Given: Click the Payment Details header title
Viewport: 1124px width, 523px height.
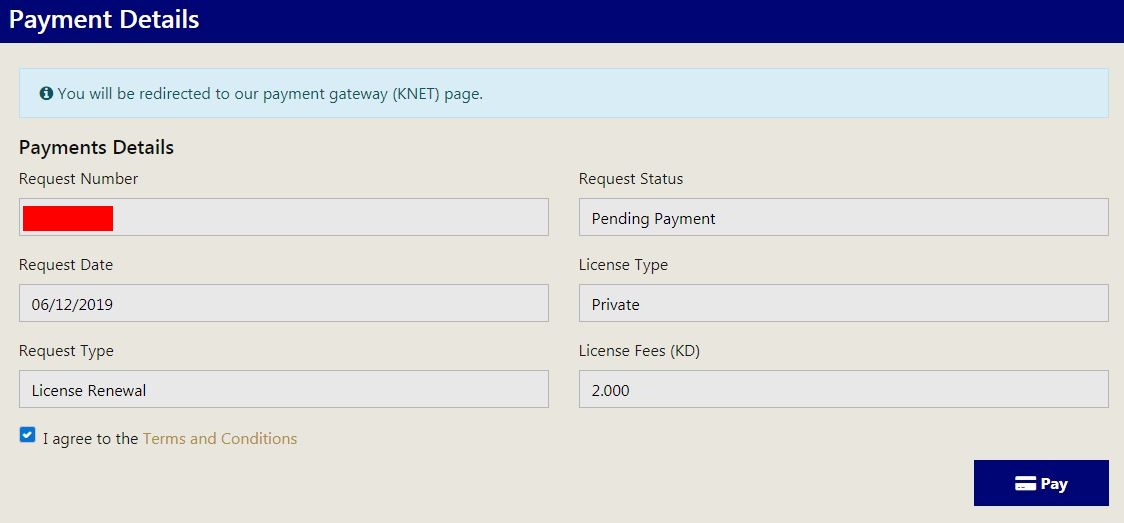Looking at the screenshot, I should (x=104, y=20).
